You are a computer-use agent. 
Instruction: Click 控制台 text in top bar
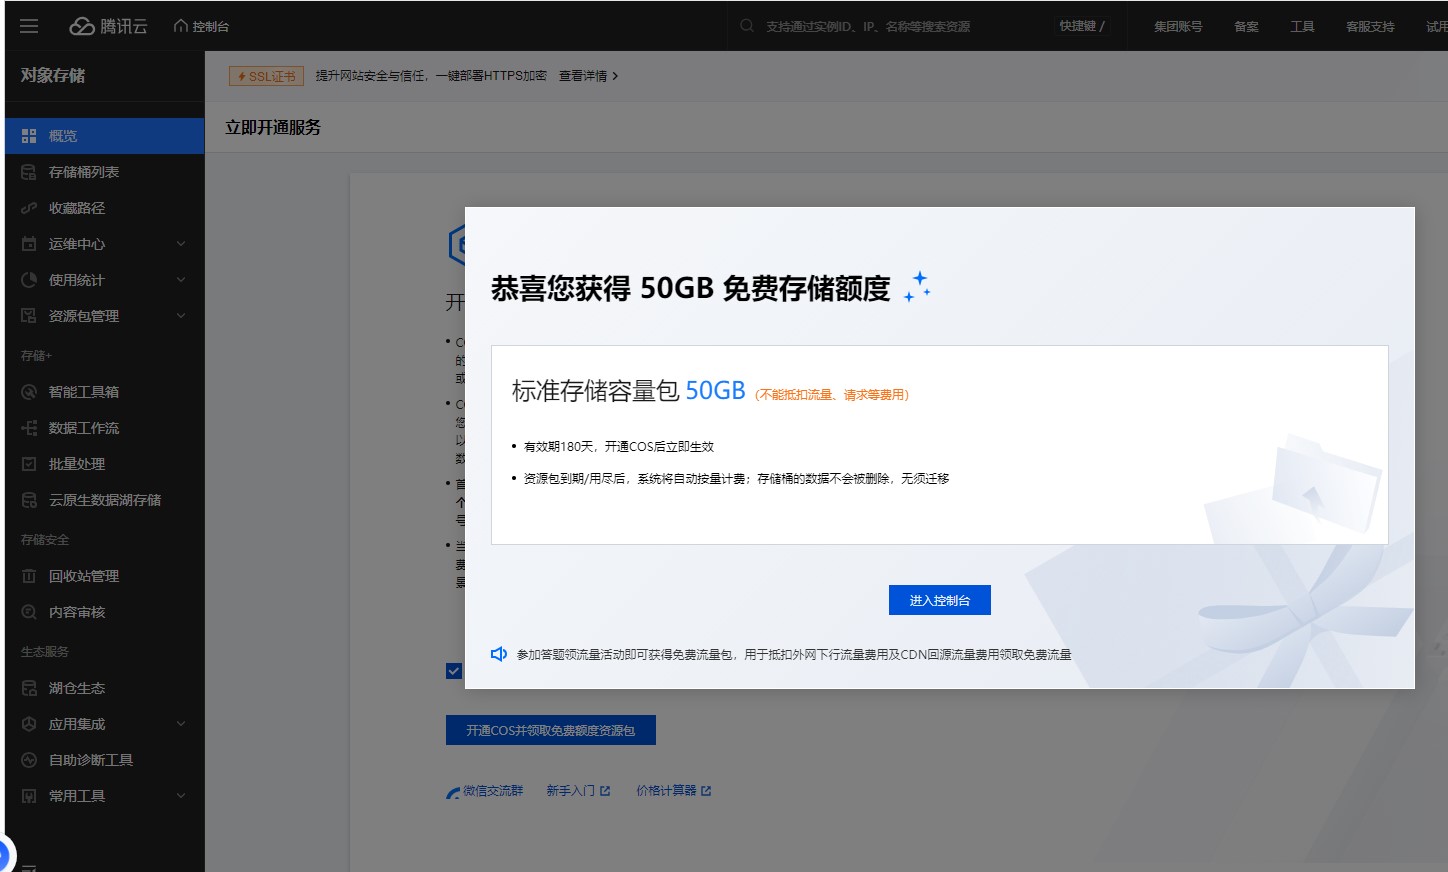pyautogui.click(x=211, y=27)
